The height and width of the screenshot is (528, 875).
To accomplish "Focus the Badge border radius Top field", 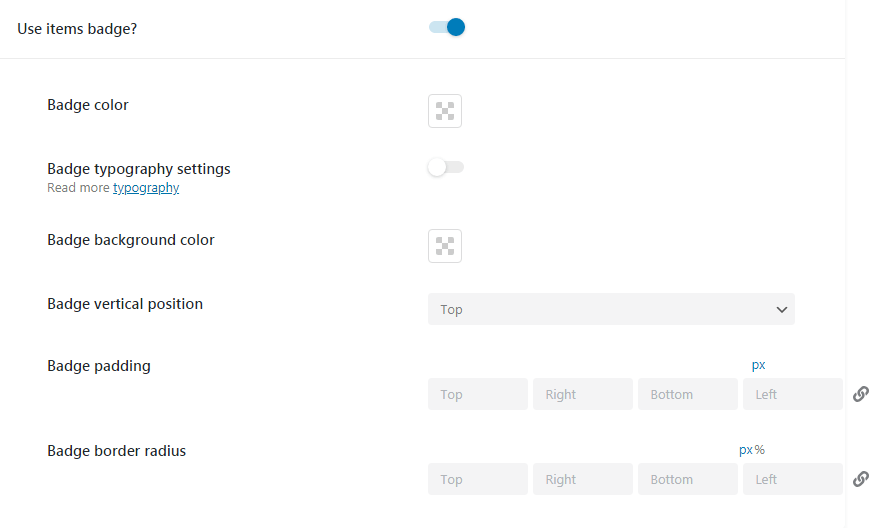I will (x=478, y=479).
